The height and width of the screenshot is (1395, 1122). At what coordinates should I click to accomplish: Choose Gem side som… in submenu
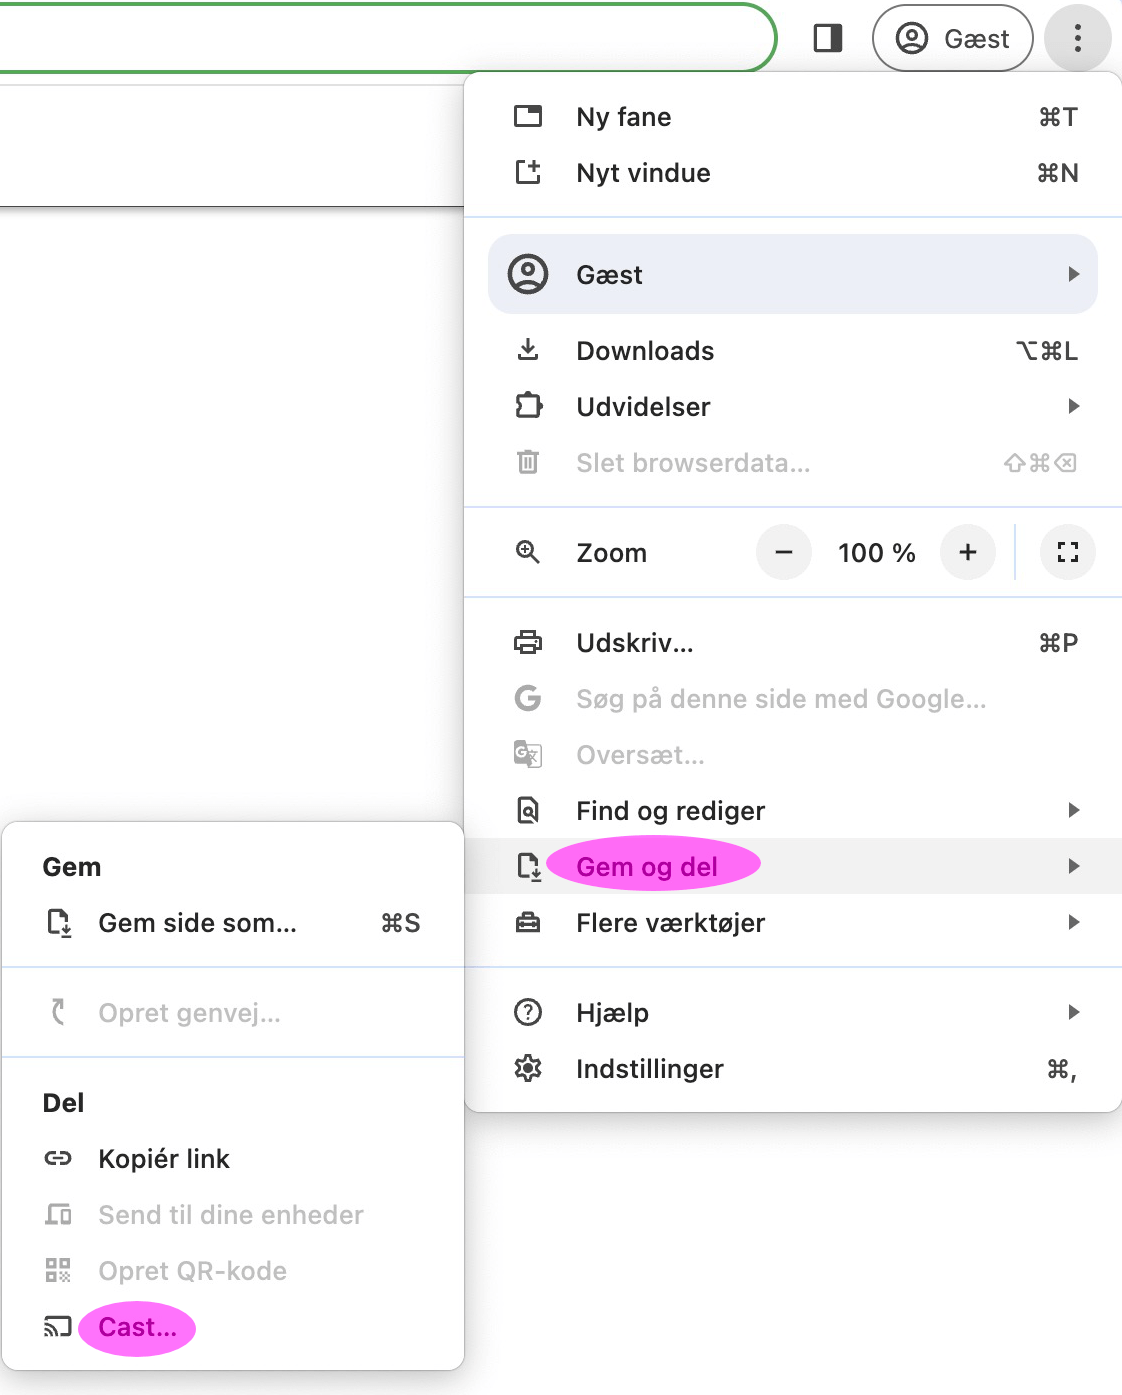[197, 922]
